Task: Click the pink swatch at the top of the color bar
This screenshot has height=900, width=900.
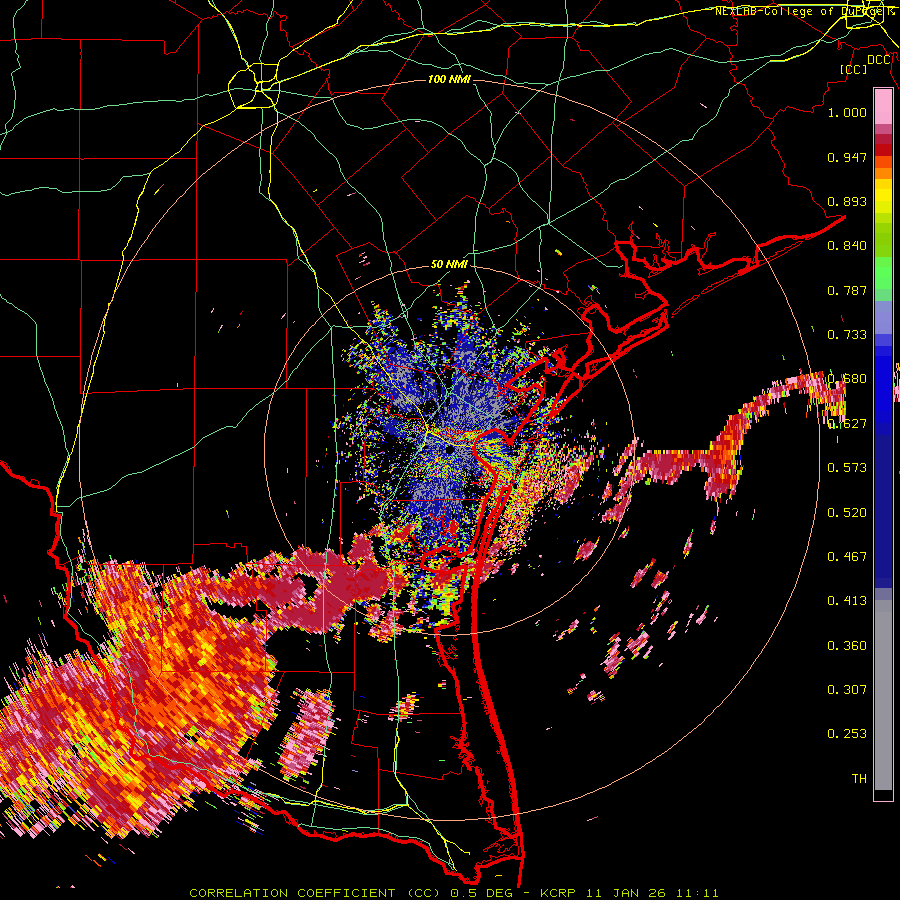Action: [883, 107]
